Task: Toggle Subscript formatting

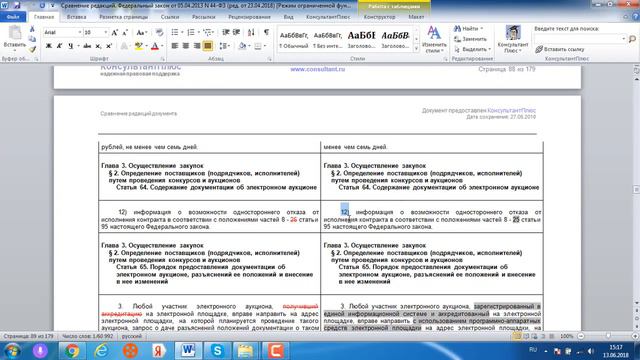Action: tap(98, 46)
